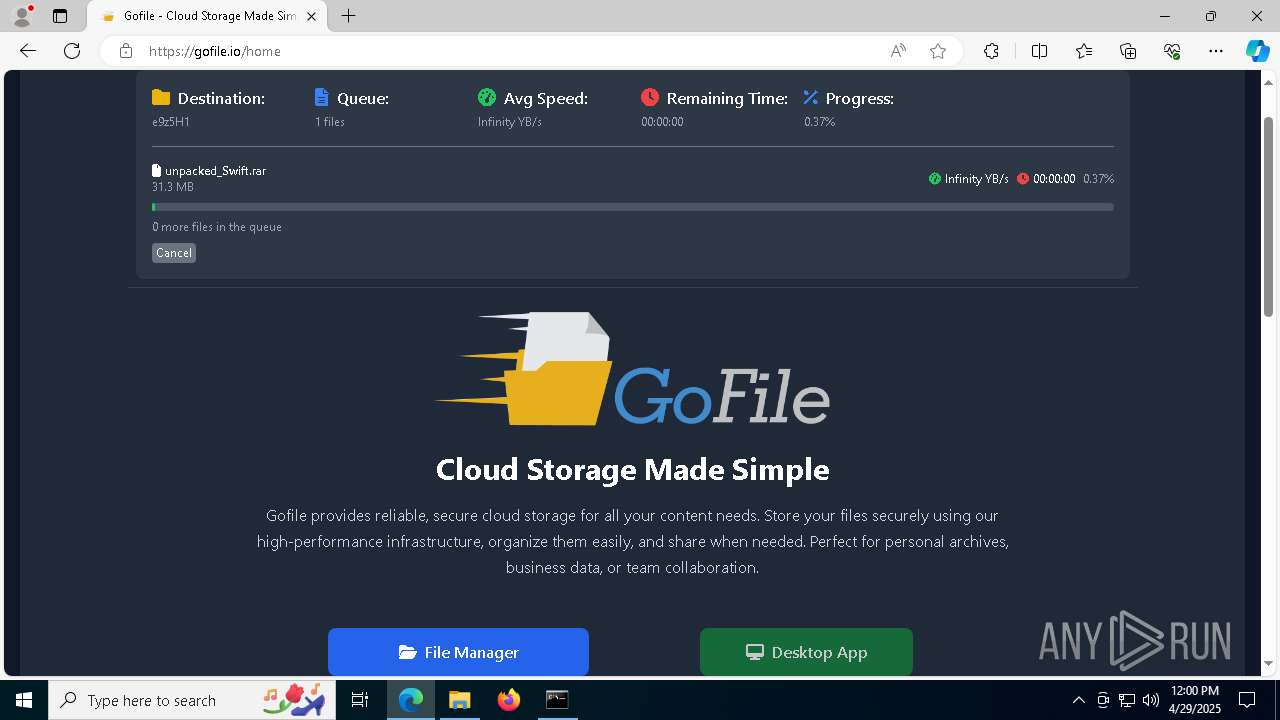The height and width of the screenshot is (720, 1280).
Task: Open Settings and more ellipsis menu
Action: tap(1216, 51)
